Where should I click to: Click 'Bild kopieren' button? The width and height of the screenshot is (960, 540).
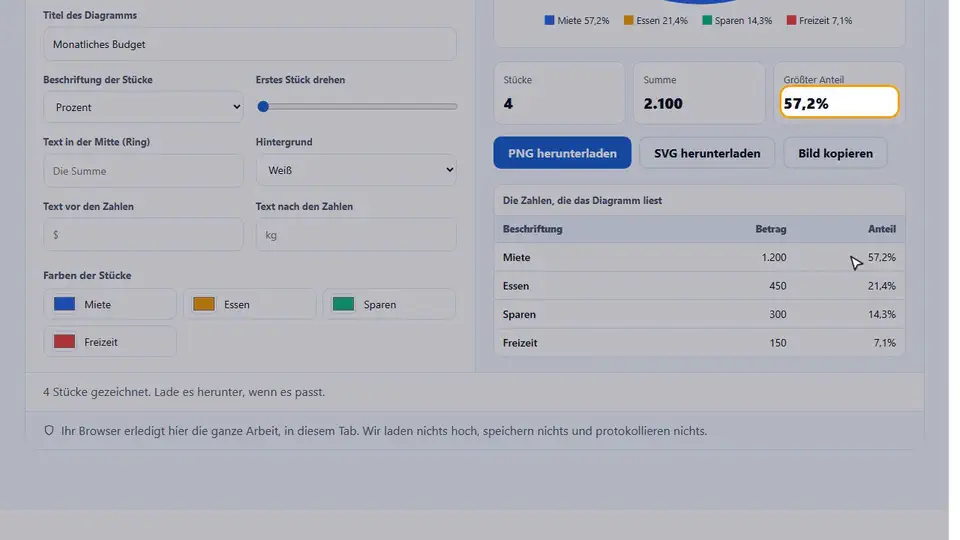835,153
